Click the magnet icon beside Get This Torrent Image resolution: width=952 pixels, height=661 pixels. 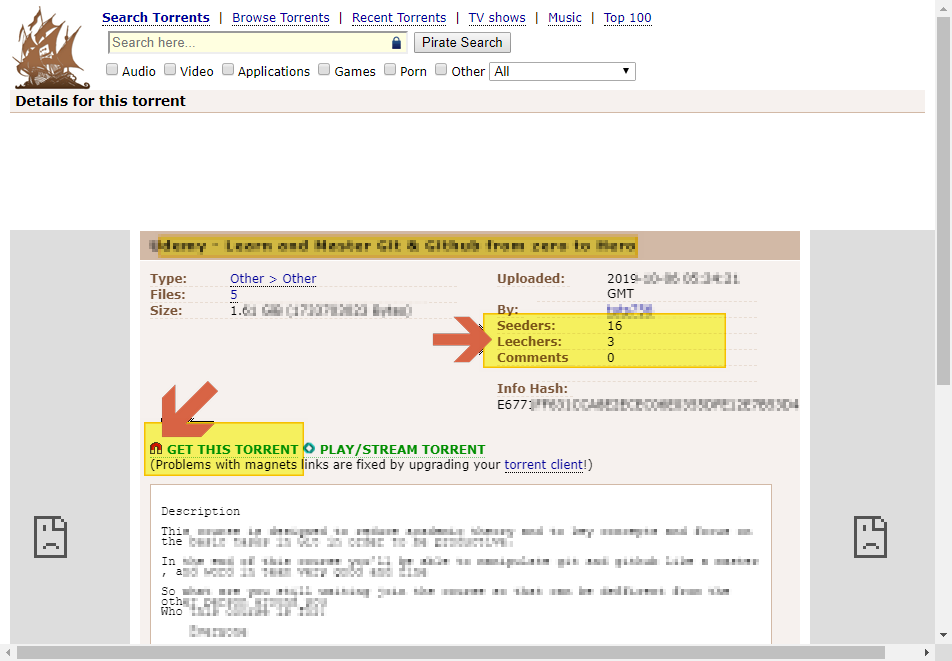tap(156, 449)
